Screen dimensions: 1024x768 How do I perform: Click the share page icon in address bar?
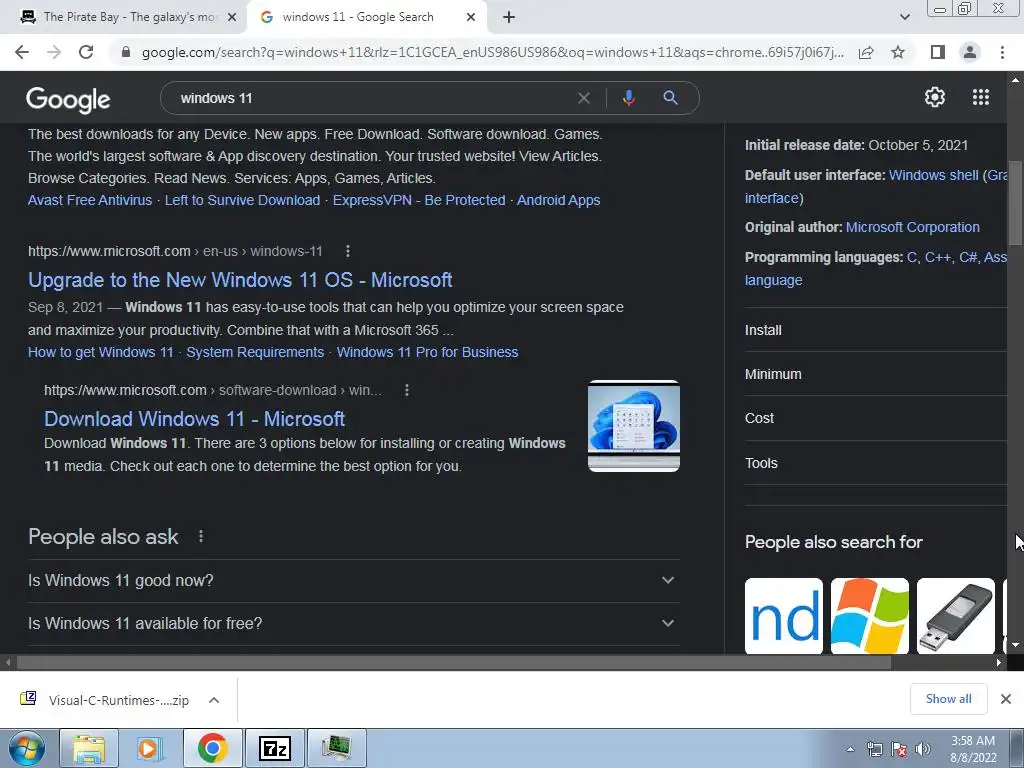(866, 52)
